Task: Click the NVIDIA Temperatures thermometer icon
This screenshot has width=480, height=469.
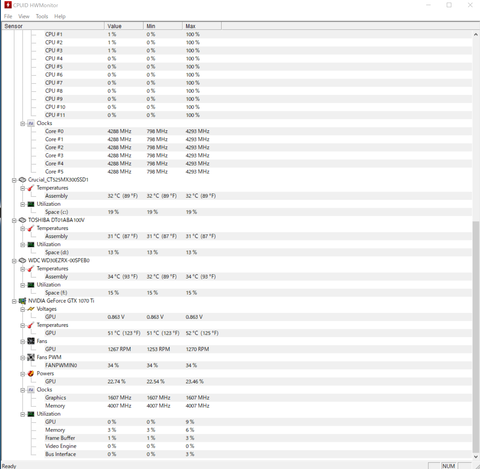Action: pos(31,325)
